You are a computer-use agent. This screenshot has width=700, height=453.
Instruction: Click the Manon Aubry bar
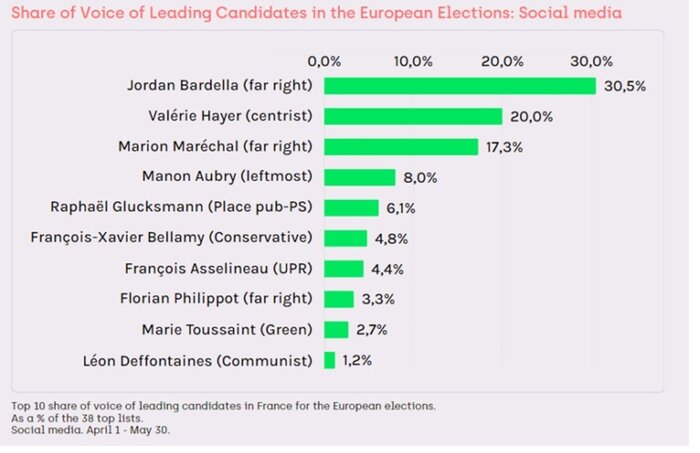[359, 177]
